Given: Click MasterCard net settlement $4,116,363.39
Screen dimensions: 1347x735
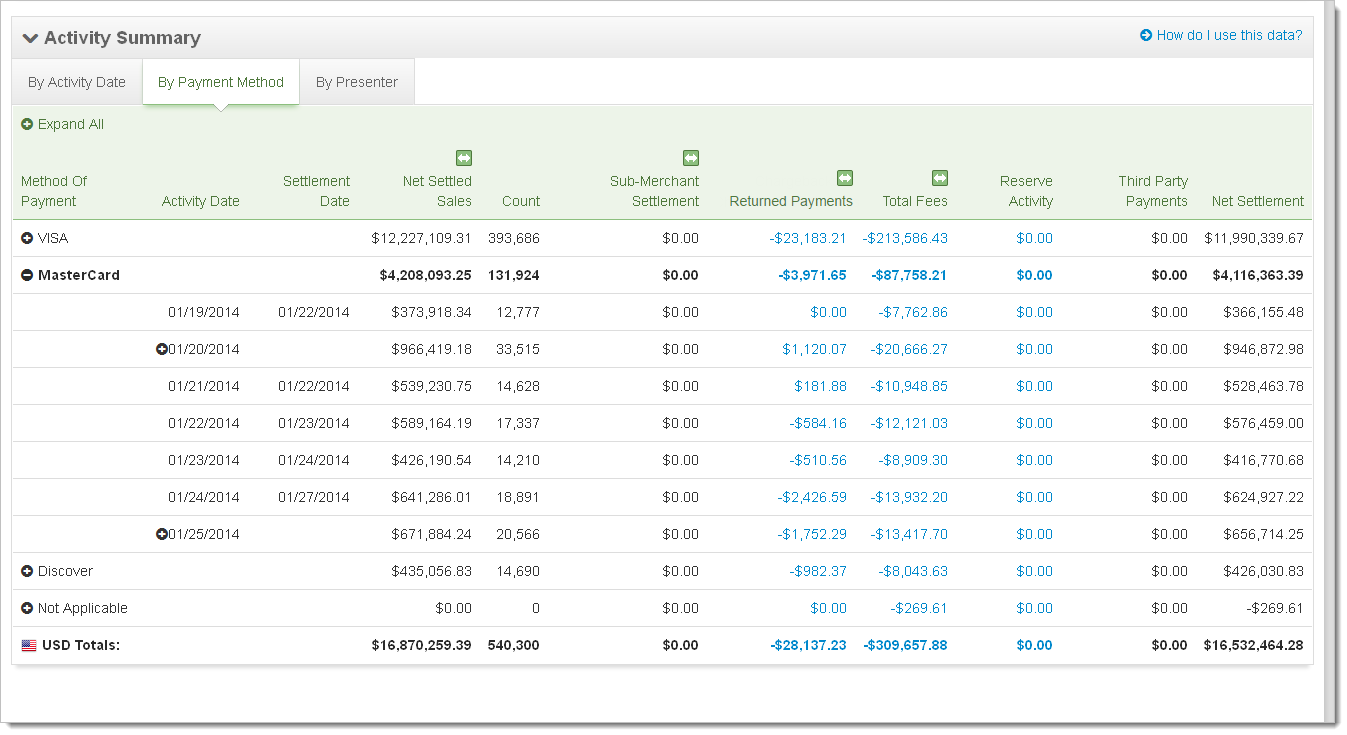Looking at the screenshot, I should (1258, 276).
